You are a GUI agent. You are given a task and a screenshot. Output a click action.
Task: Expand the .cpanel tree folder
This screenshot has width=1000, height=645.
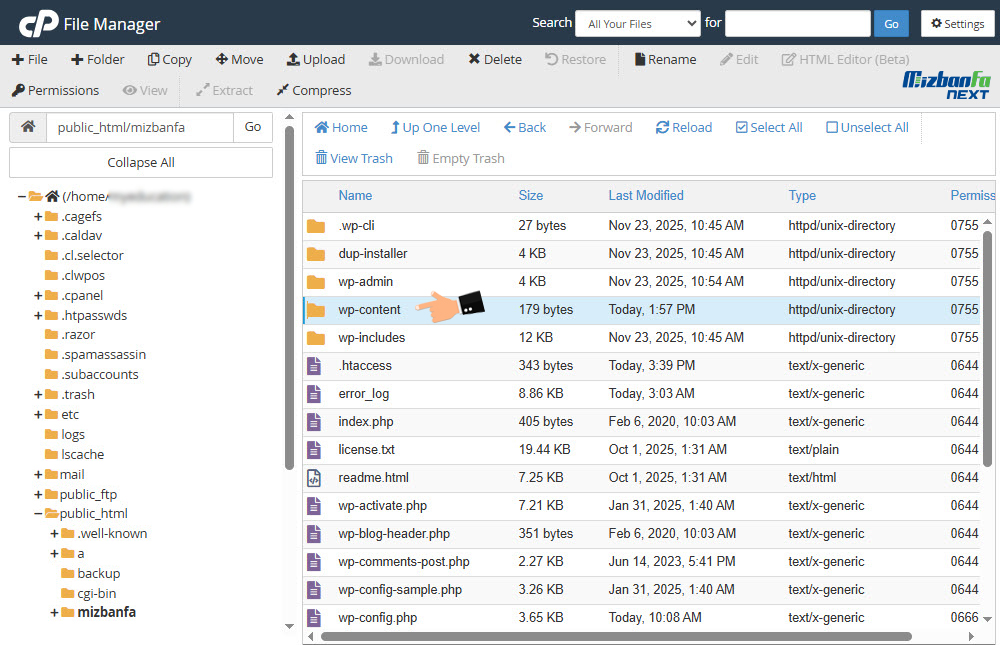(39, 295)
